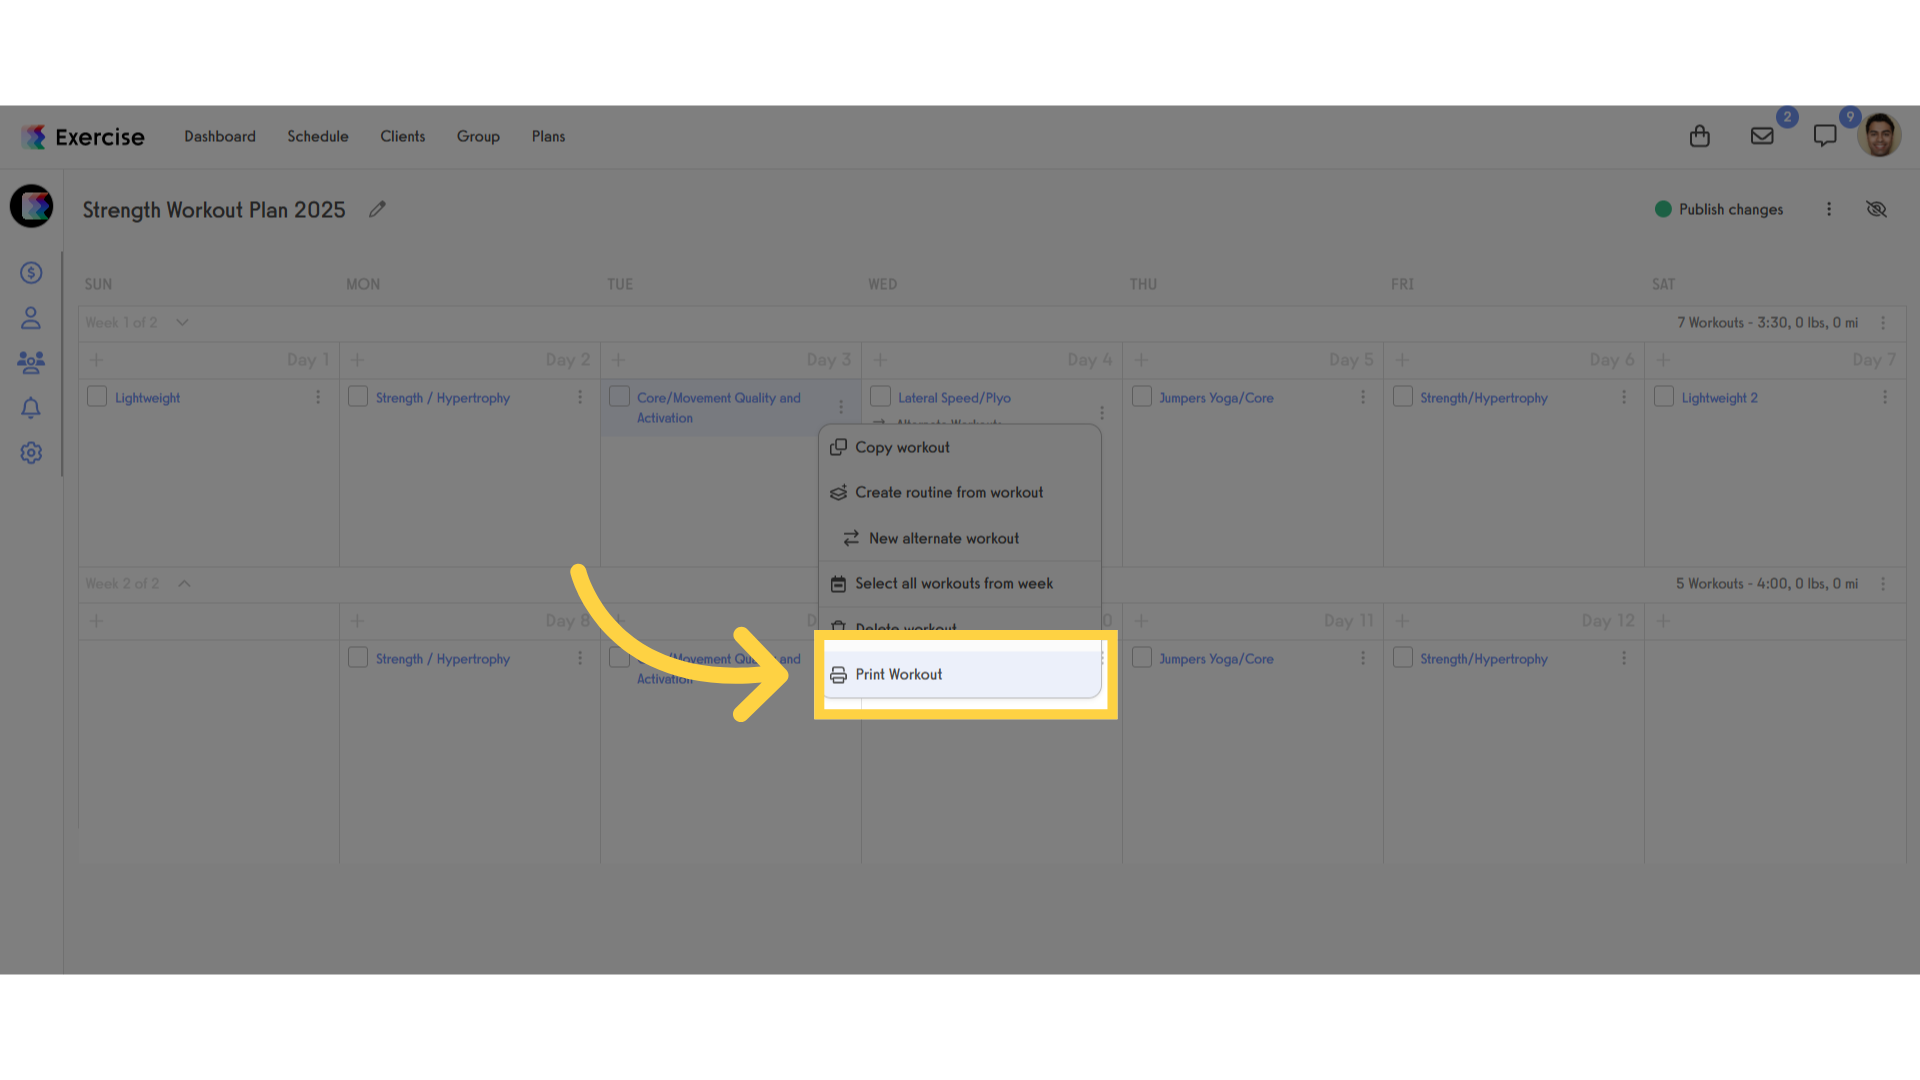Open the groups sidebar icon
The width and height of the screenshot is (1920, 1080).
tap(31, 362)
